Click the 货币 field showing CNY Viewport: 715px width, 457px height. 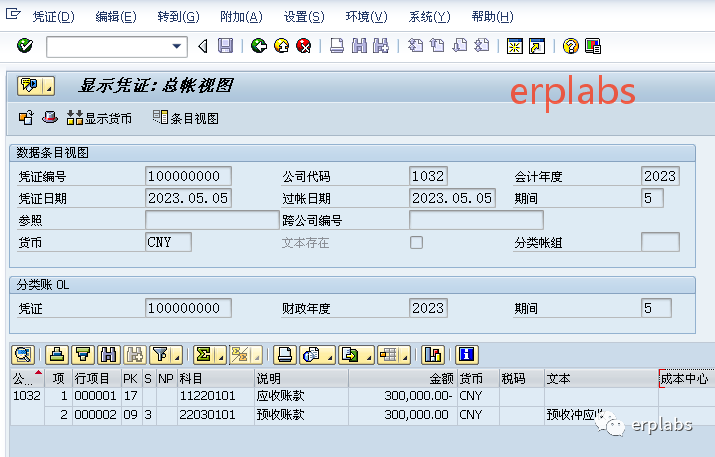[168, 242]
